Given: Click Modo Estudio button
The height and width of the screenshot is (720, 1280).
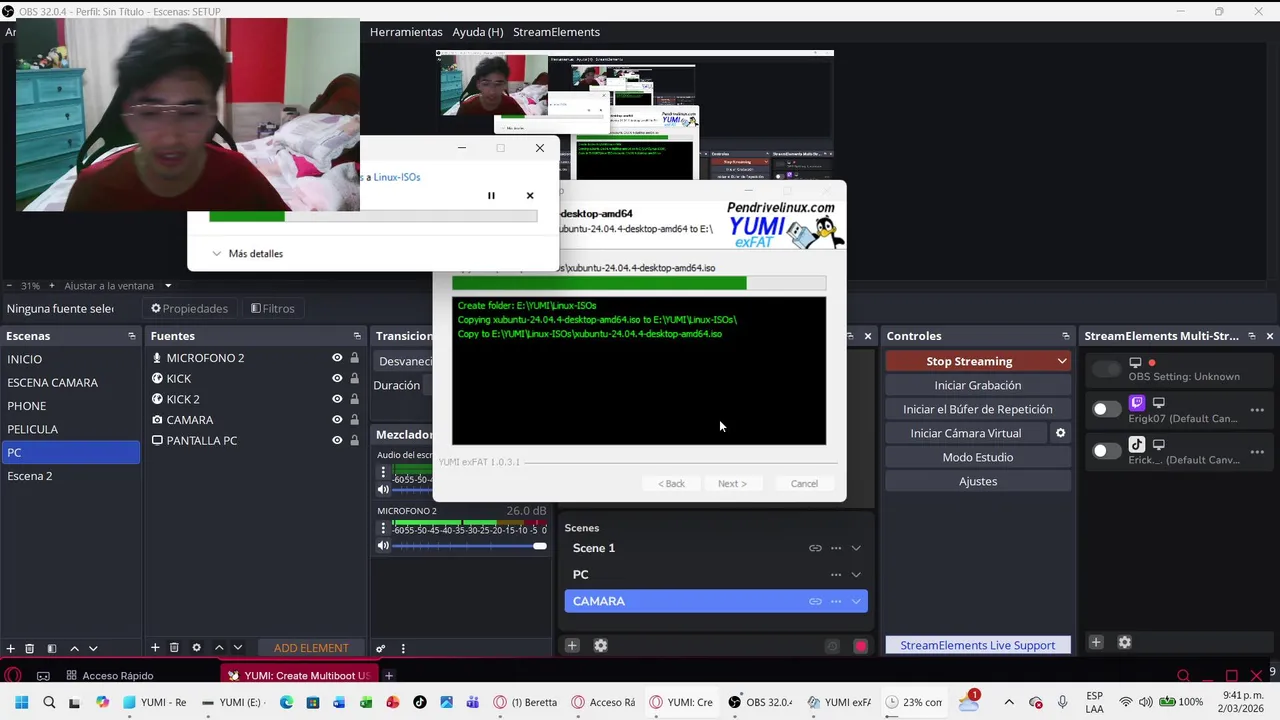Looking at the screenshot, I should 978,457.
